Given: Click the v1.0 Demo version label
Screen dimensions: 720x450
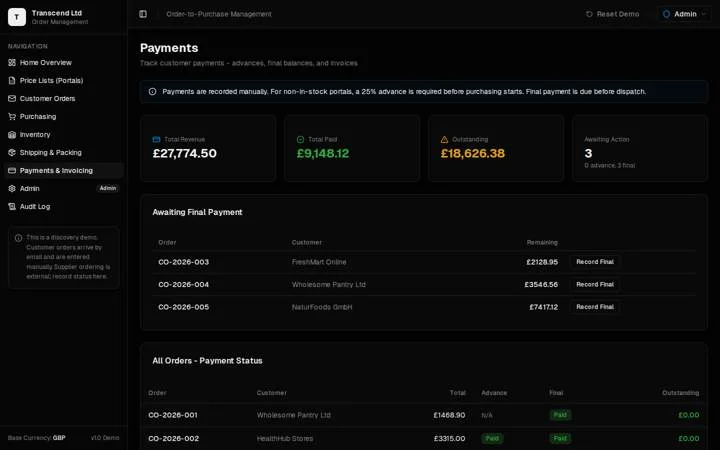Looking at the screenshot, I should [x=105, y=438].
